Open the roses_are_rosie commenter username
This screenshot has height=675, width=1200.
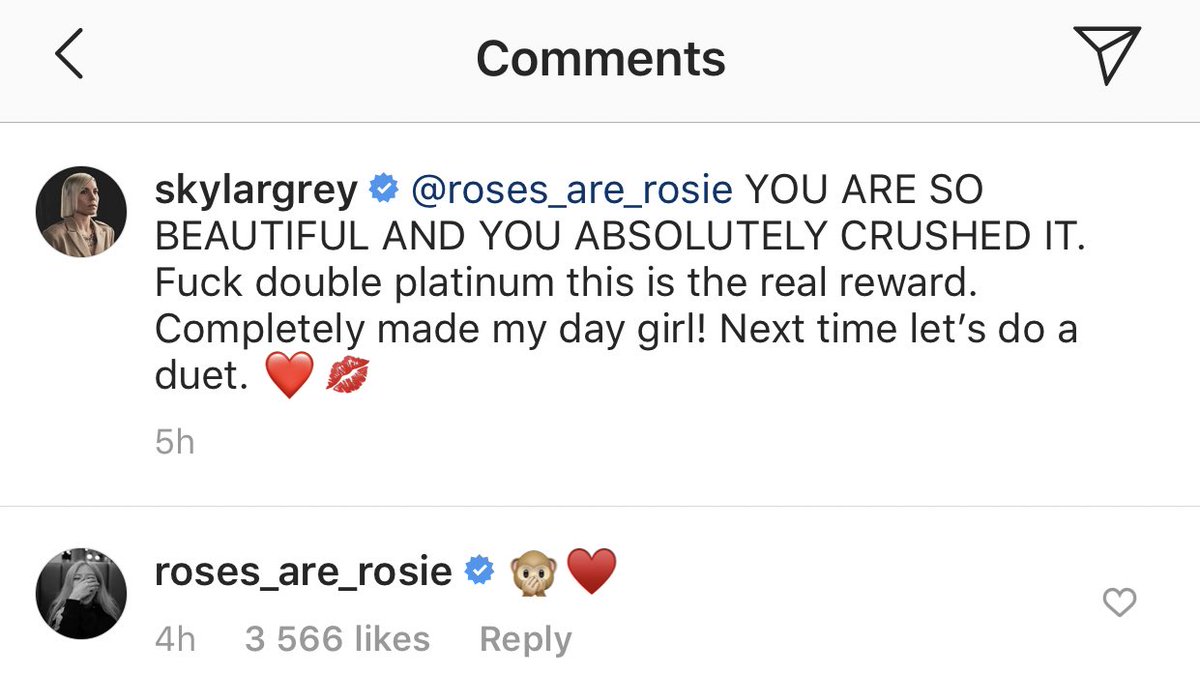click(304, 571)
